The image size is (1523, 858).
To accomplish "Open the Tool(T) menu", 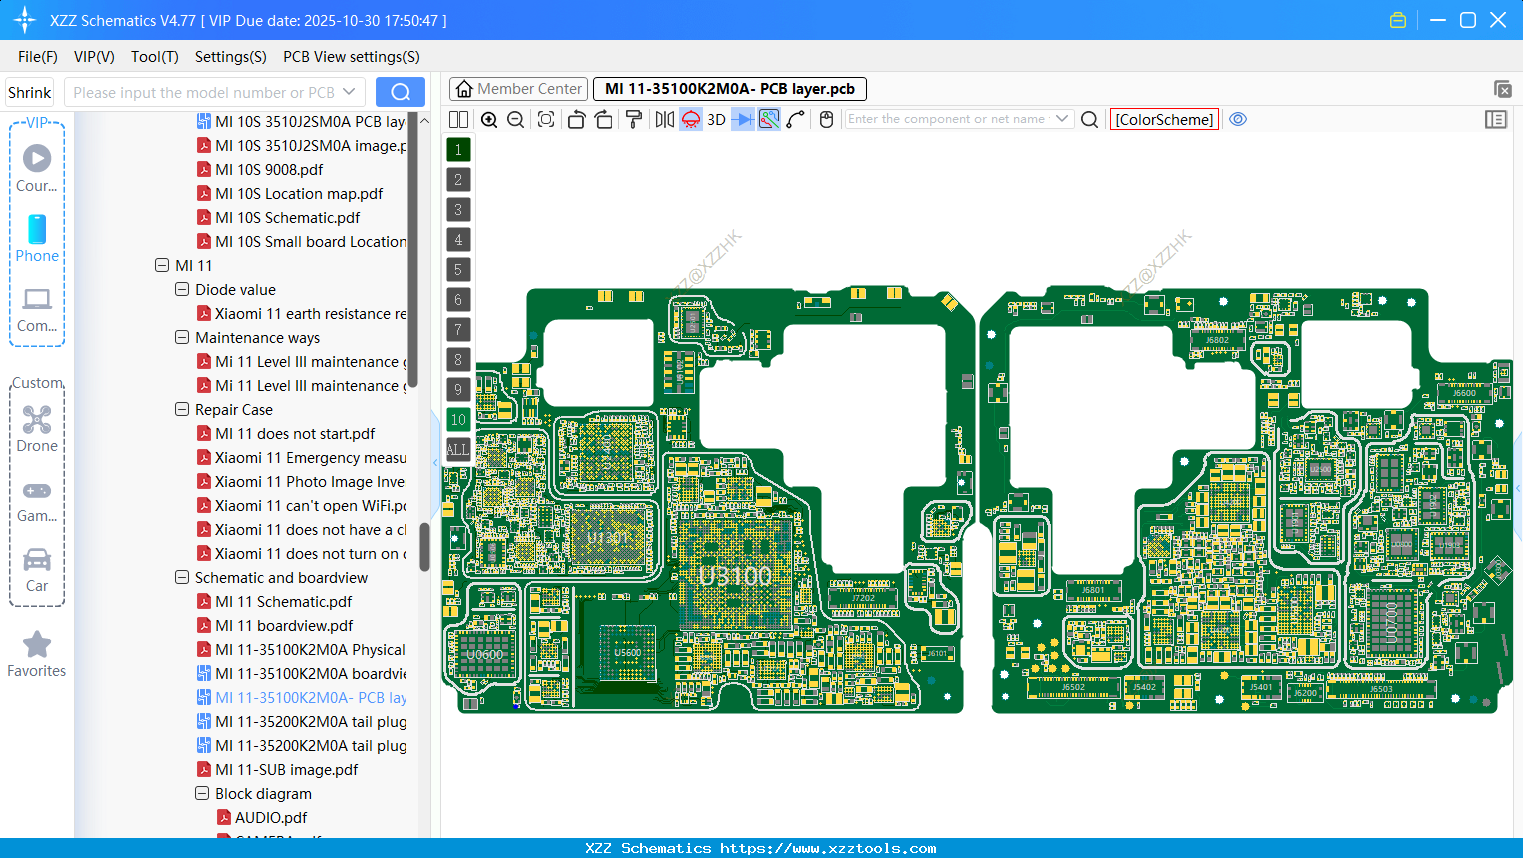I will point(154,57).
